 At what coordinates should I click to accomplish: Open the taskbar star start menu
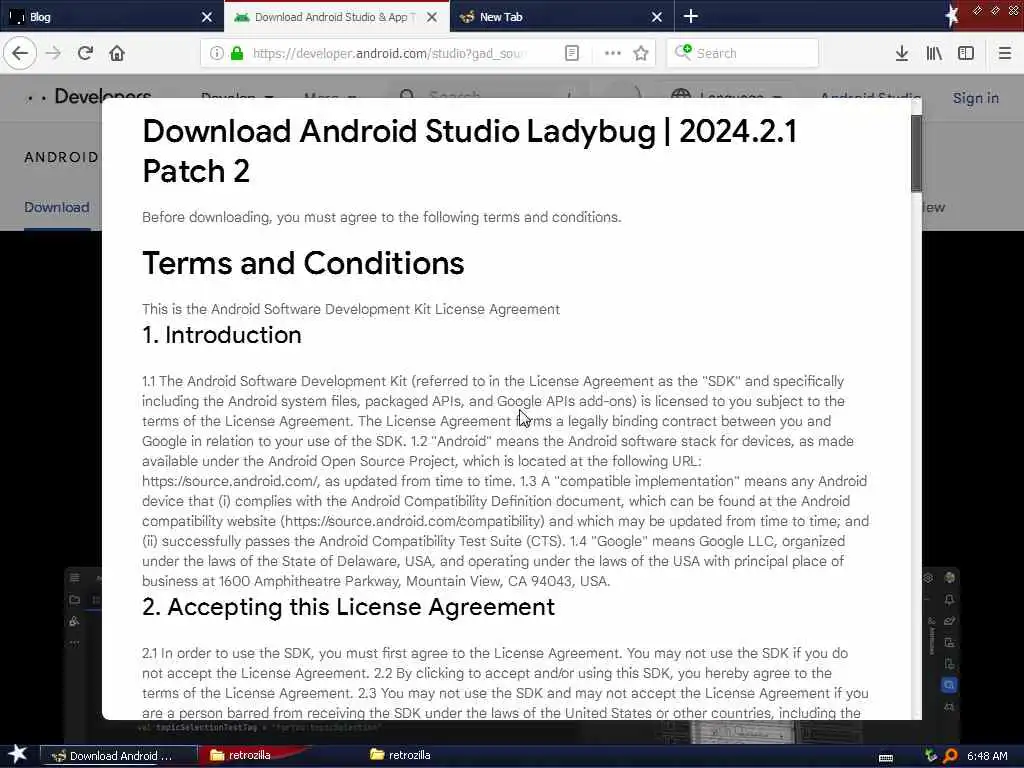click(18, 754)
